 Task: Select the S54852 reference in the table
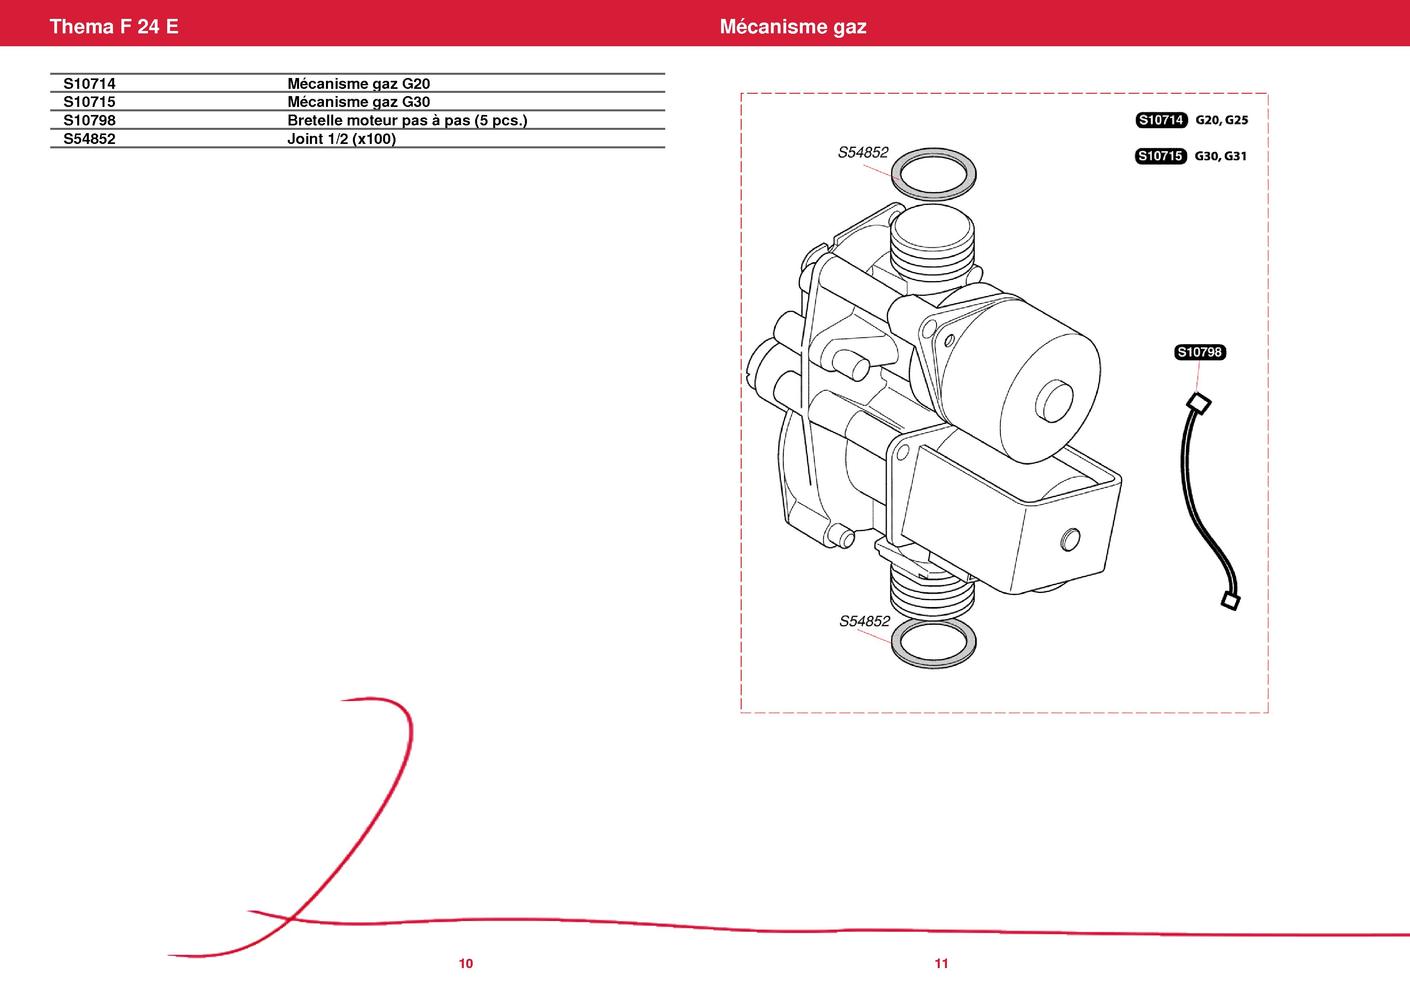89,139
